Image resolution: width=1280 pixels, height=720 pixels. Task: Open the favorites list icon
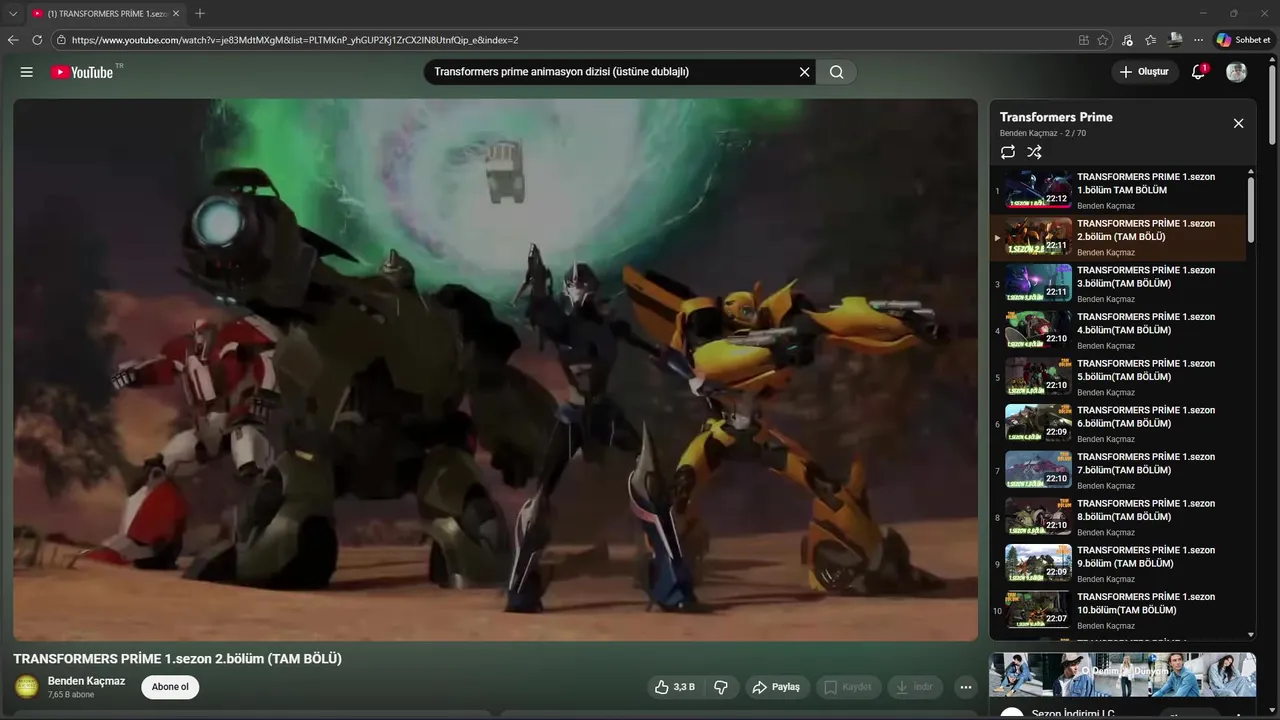(x=1151, y=40)
